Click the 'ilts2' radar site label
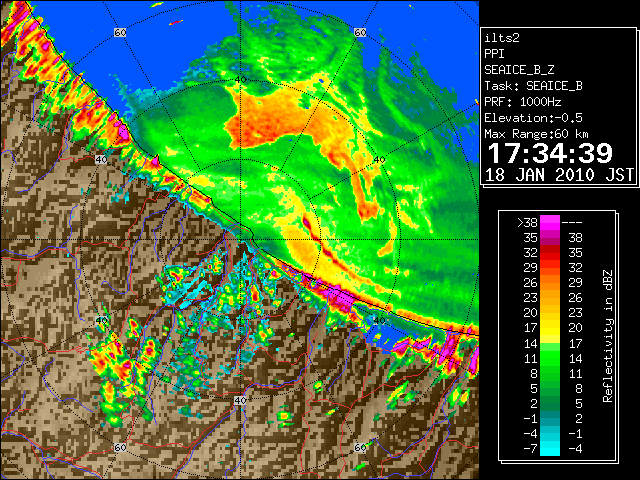Viewport: 640px width, 480px height. point(502,38)
